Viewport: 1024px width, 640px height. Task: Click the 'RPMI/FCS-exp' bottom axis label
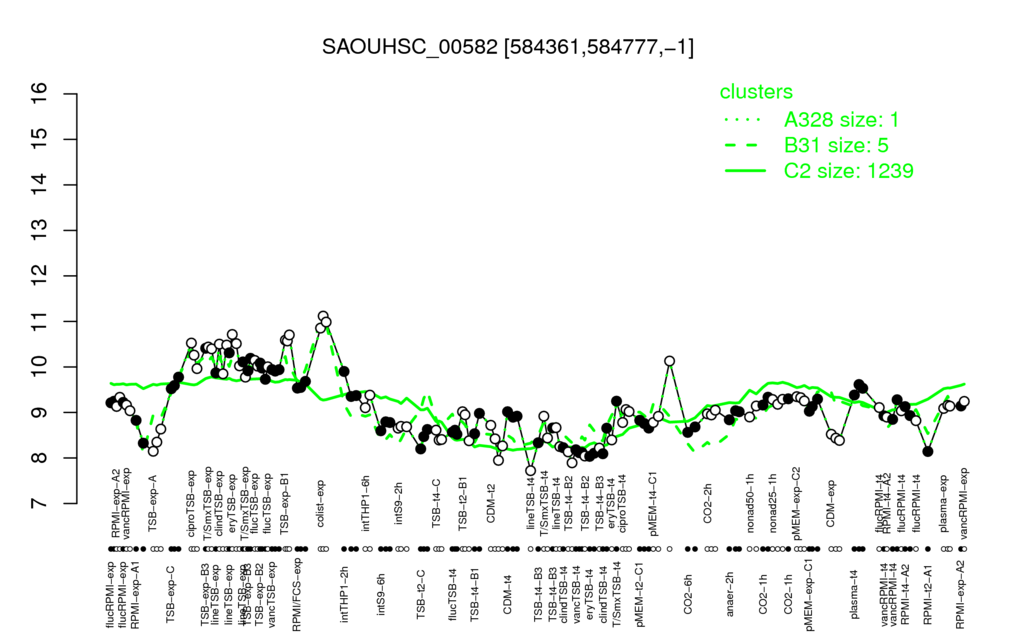(x=296, y=595)
